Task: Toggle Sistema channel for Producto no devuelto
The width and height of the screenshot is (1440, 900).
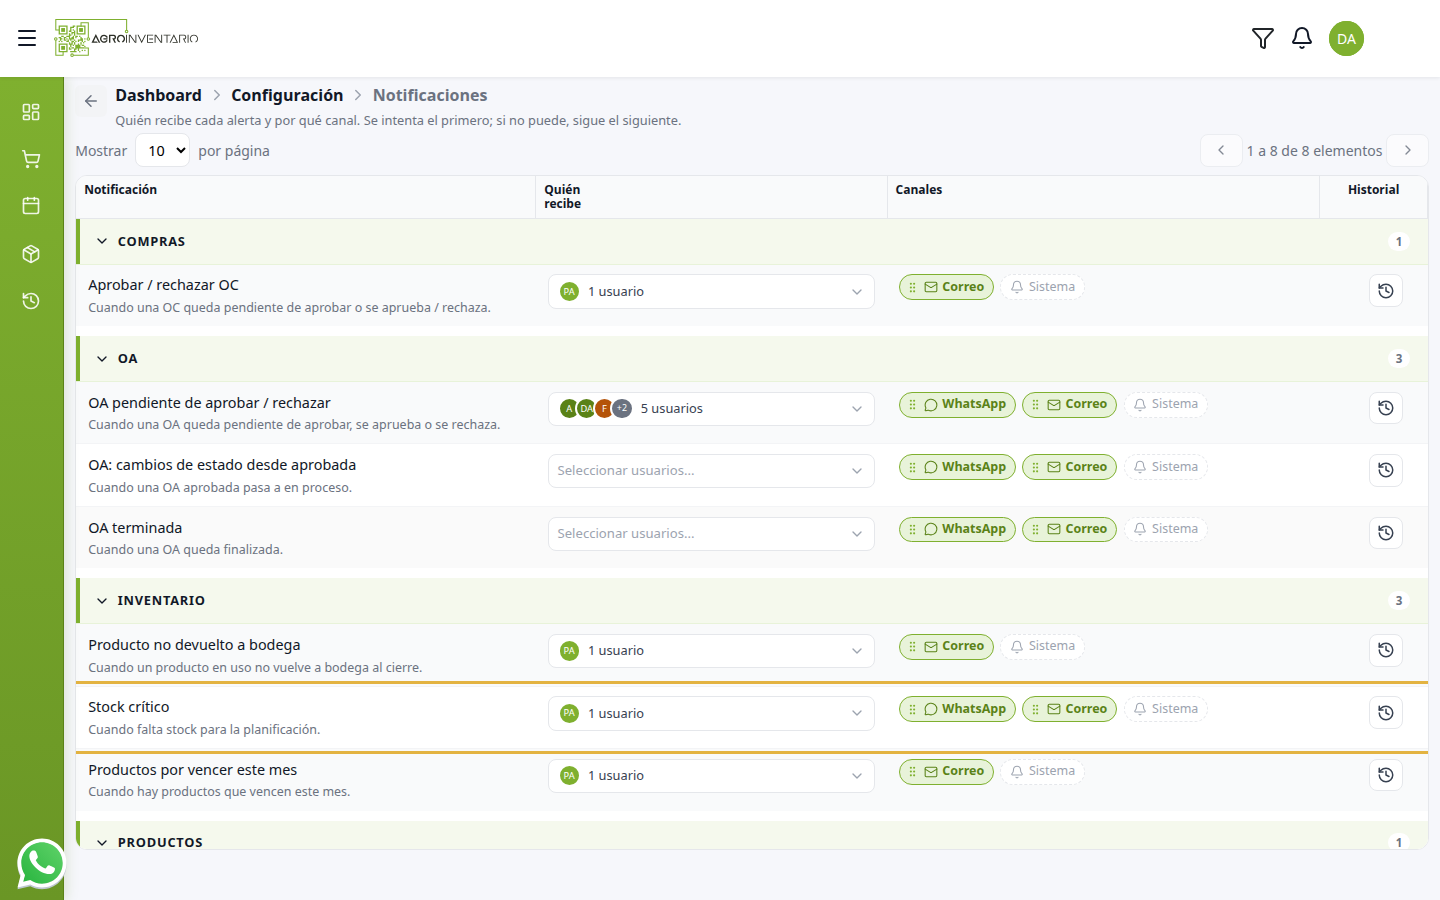Action: tap(1042, 646)
